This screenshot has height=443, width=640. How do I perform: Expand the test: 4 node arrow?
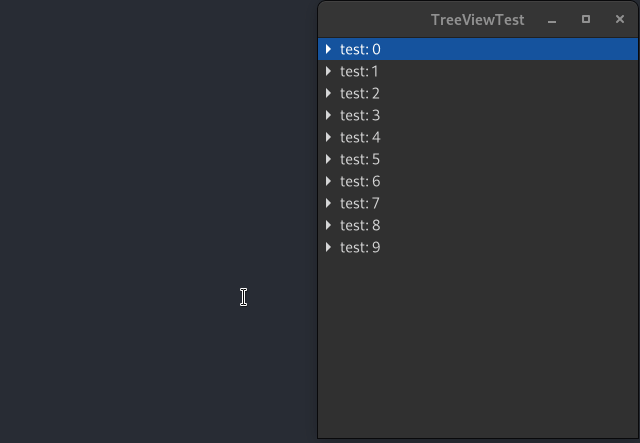(x=329, y=137)
